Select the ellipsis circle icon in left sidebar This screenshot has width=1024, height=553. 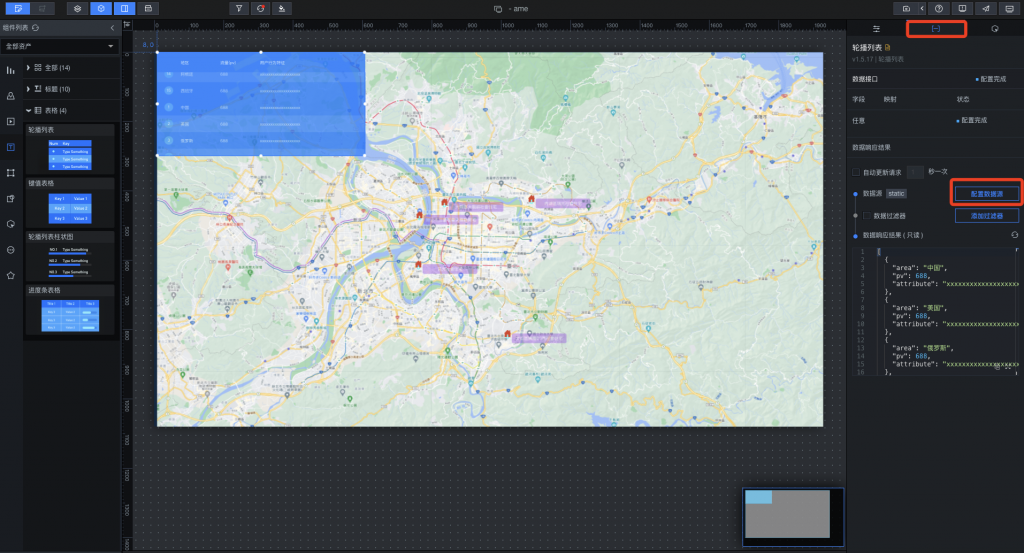(x=10, y=250)
